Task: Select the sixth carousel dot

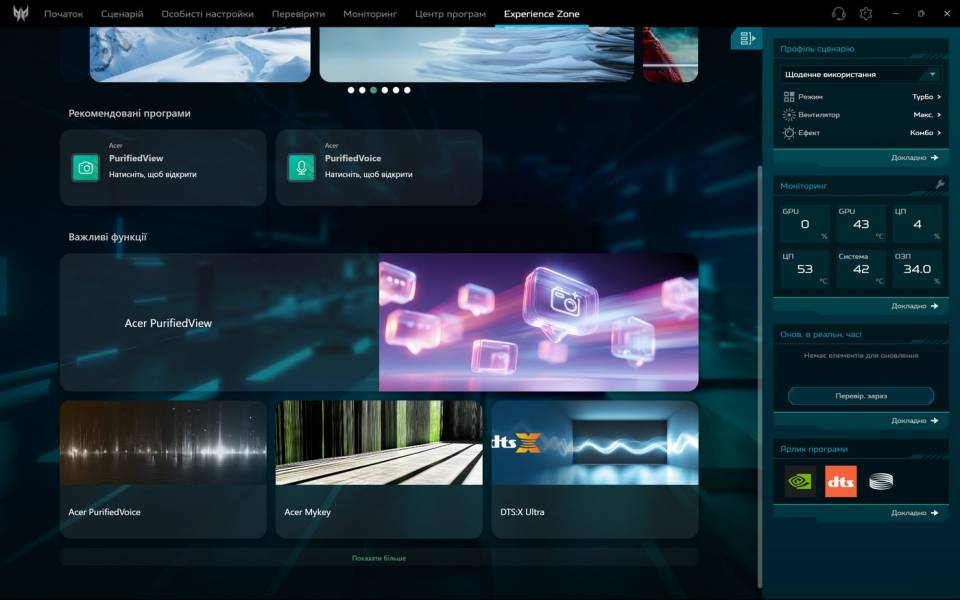Action: [x=407, y=90]
